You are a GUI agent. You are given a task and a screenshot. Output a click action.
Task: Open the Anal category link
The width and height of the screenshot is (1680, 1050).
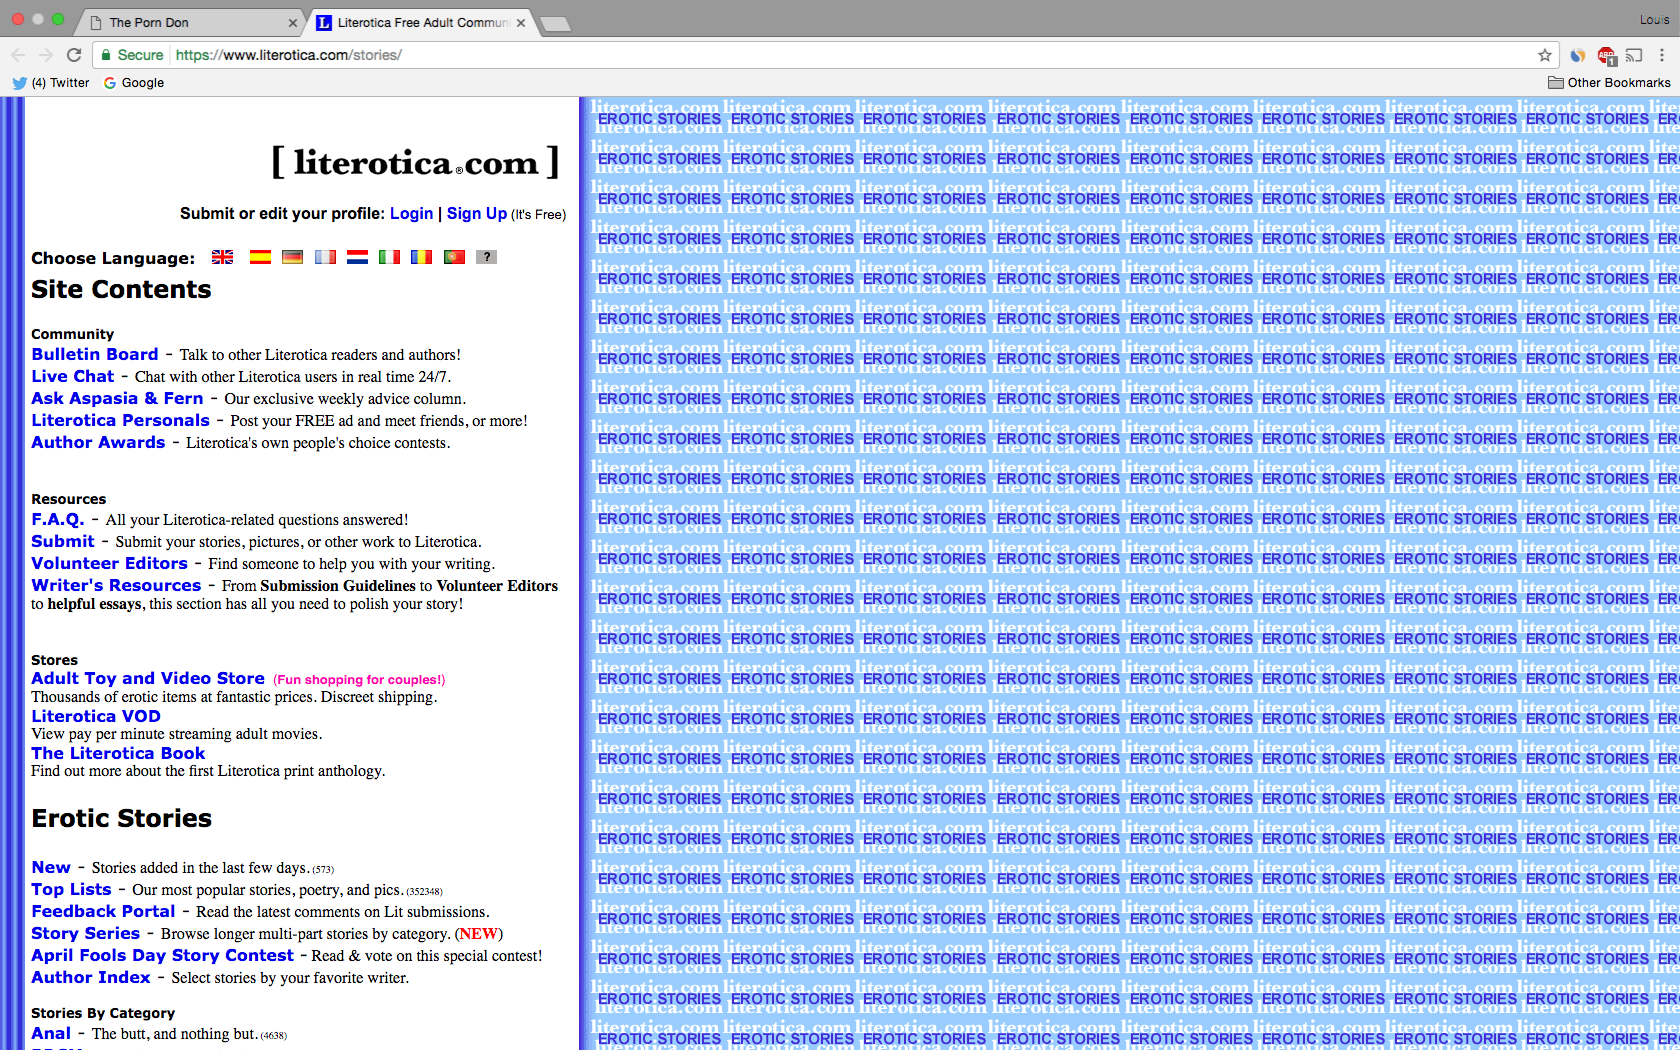tap(51, 1033)
